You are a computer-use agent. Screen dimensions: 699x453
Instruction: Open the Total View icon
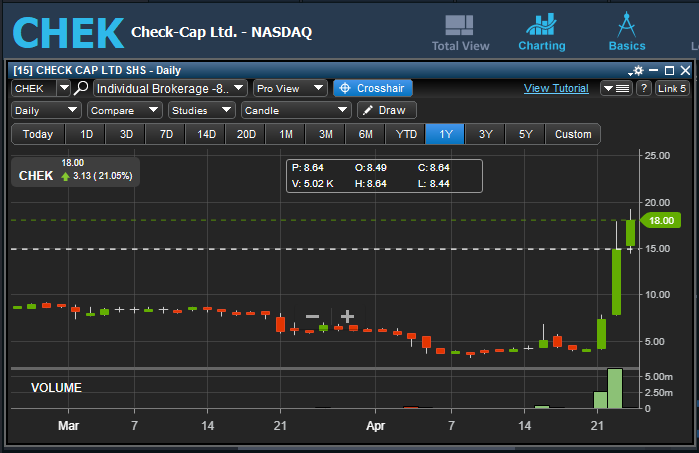click(x=460, y=33)
